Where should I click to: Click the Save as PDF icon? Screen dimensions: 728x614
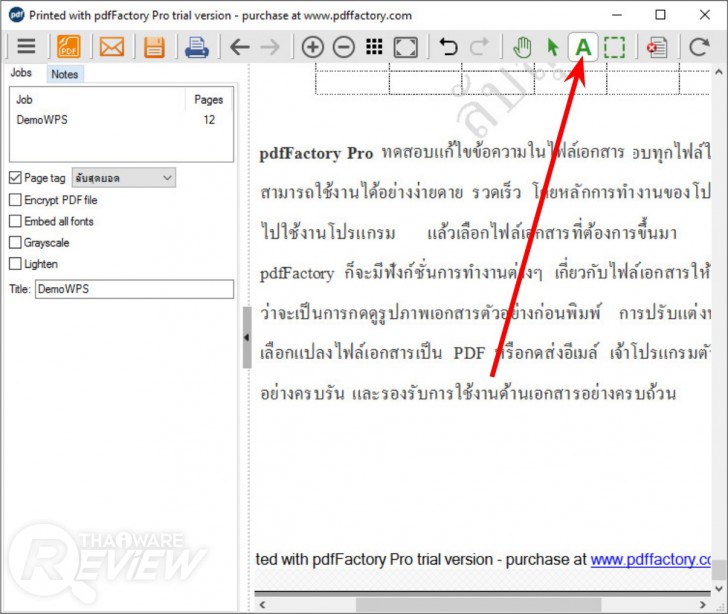(x=68, y=46)
